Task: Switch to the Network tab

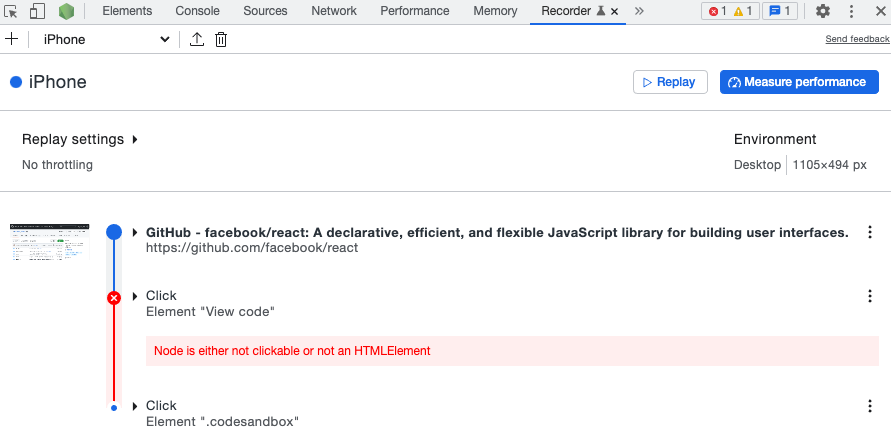Action: point(334,11)
